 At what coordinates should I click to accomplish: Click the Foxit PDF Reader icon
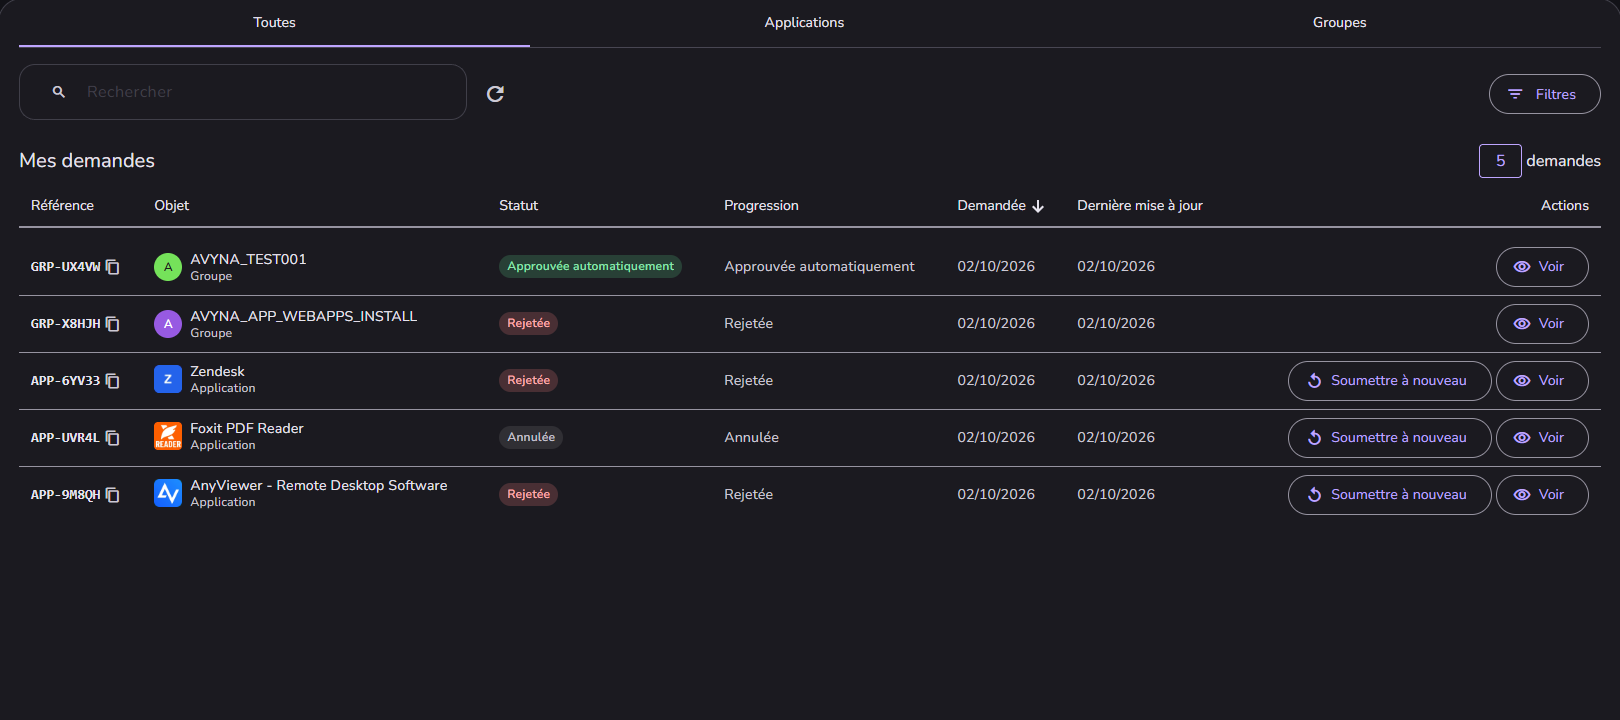[x=168, y=436]
